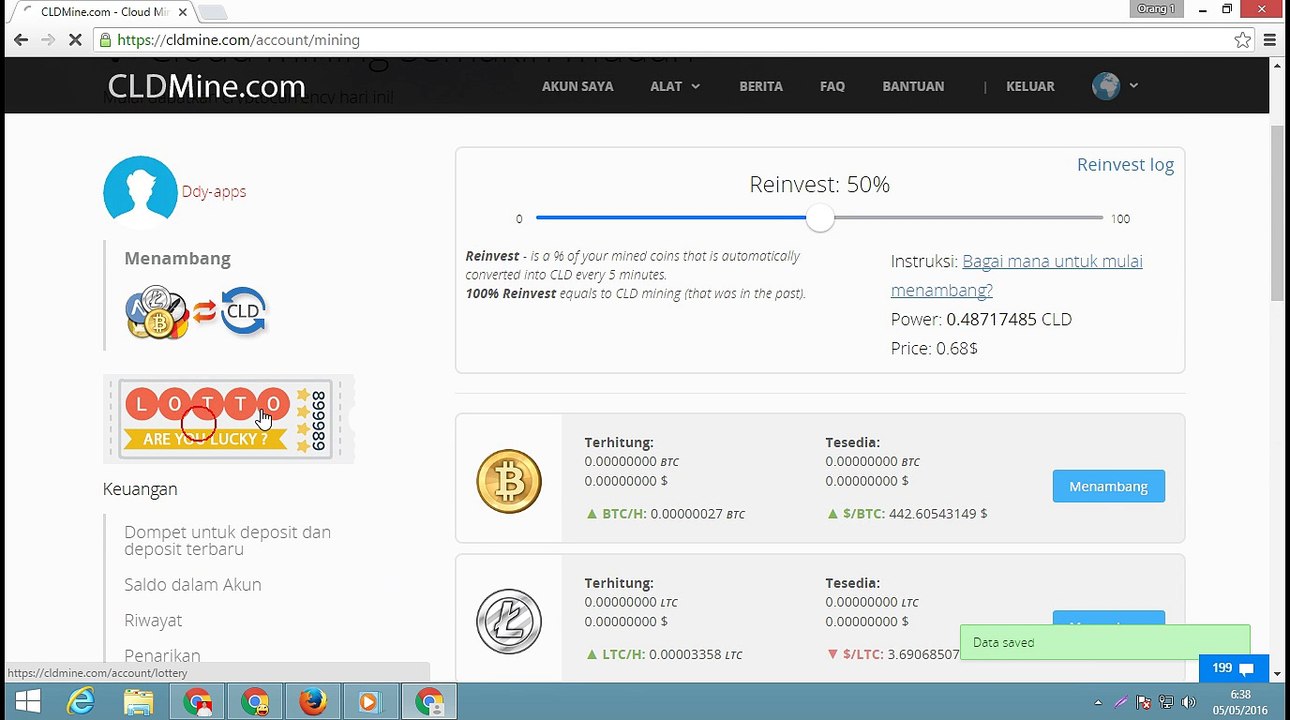Open the AKUN SAYA menu item
Viewport: 1290px width, 720px height.
pyautogui.click(x=578, y=86)
